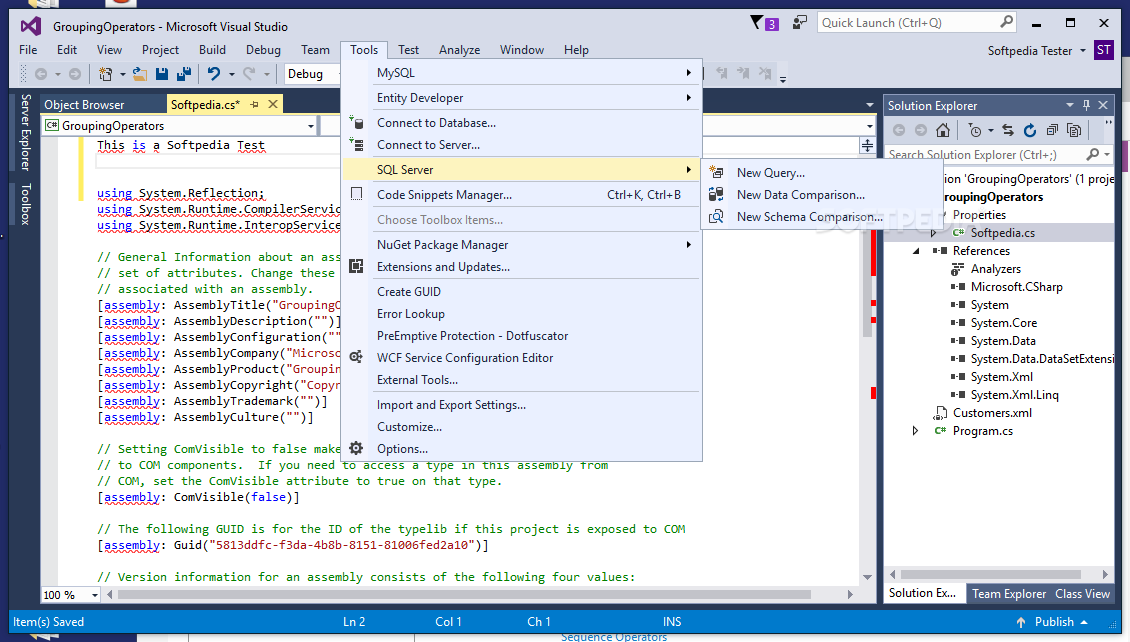This screenshot has height=642, width=1130.
Task: Open Solution Explorer window position dropdown
Action: point(1069,105)
